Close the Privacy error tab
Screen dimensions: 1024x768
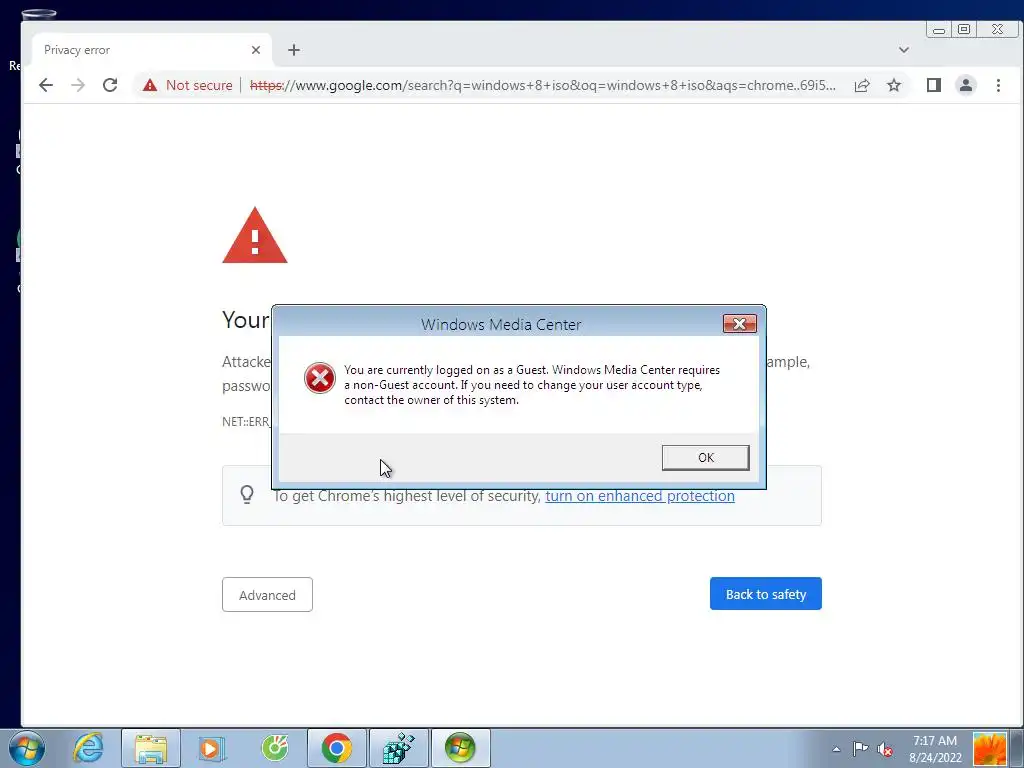coord(256,50)
